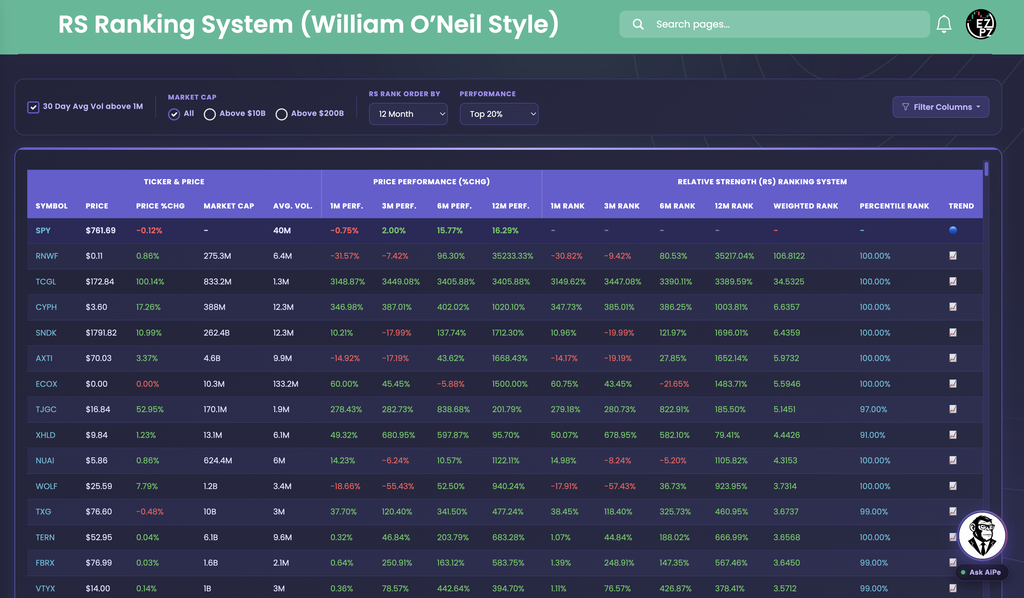1024x598 pixels.
Task: Open trend chart icon for ECOX
Action: 953,384
